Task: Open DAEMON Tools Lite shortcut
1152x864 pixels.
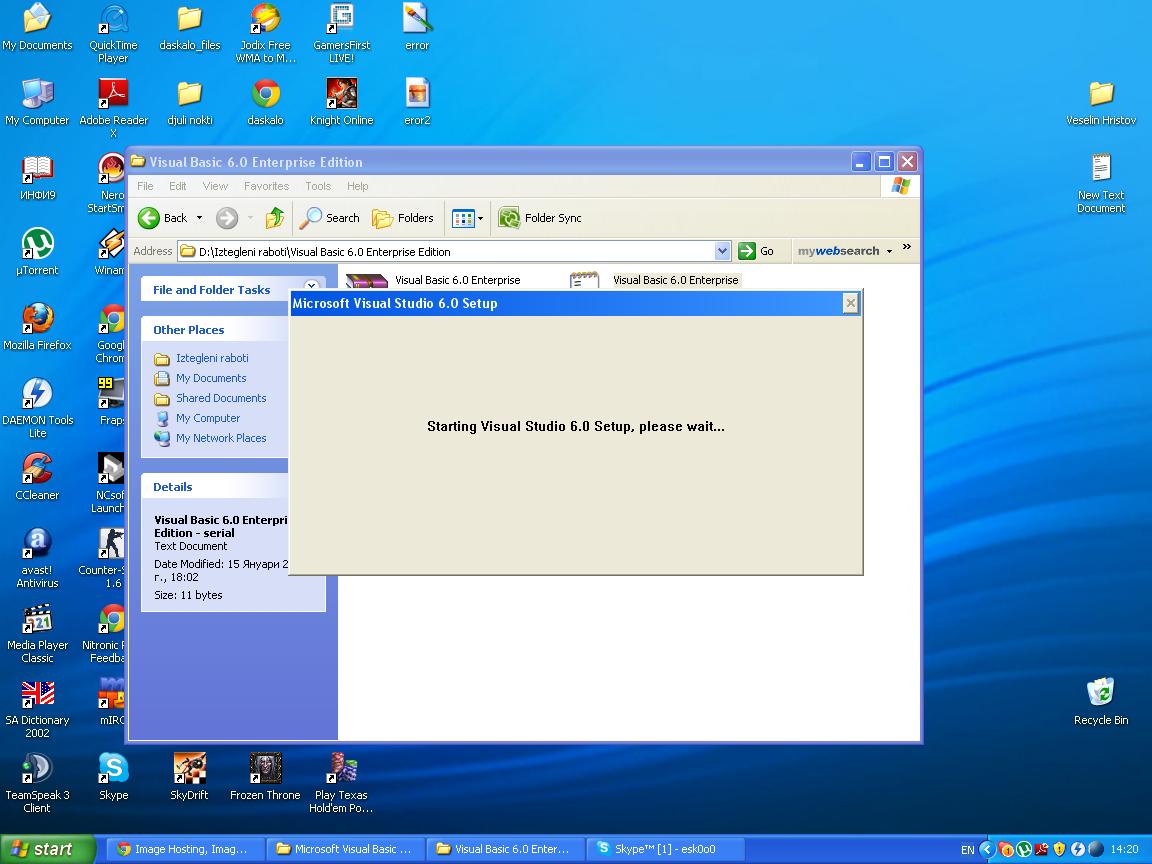Action: [37, 408]
